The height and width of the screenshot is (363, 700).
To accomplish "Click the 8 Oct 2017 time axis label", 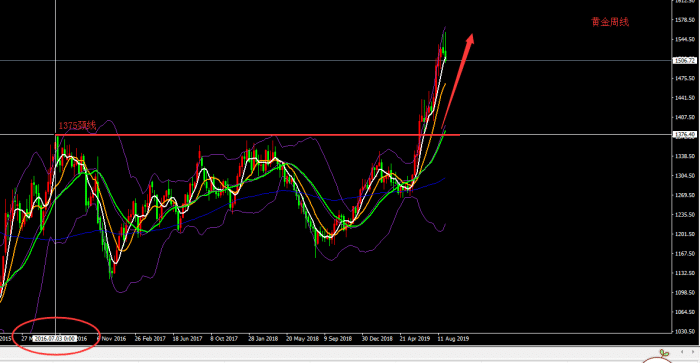I will pos(224,338).
